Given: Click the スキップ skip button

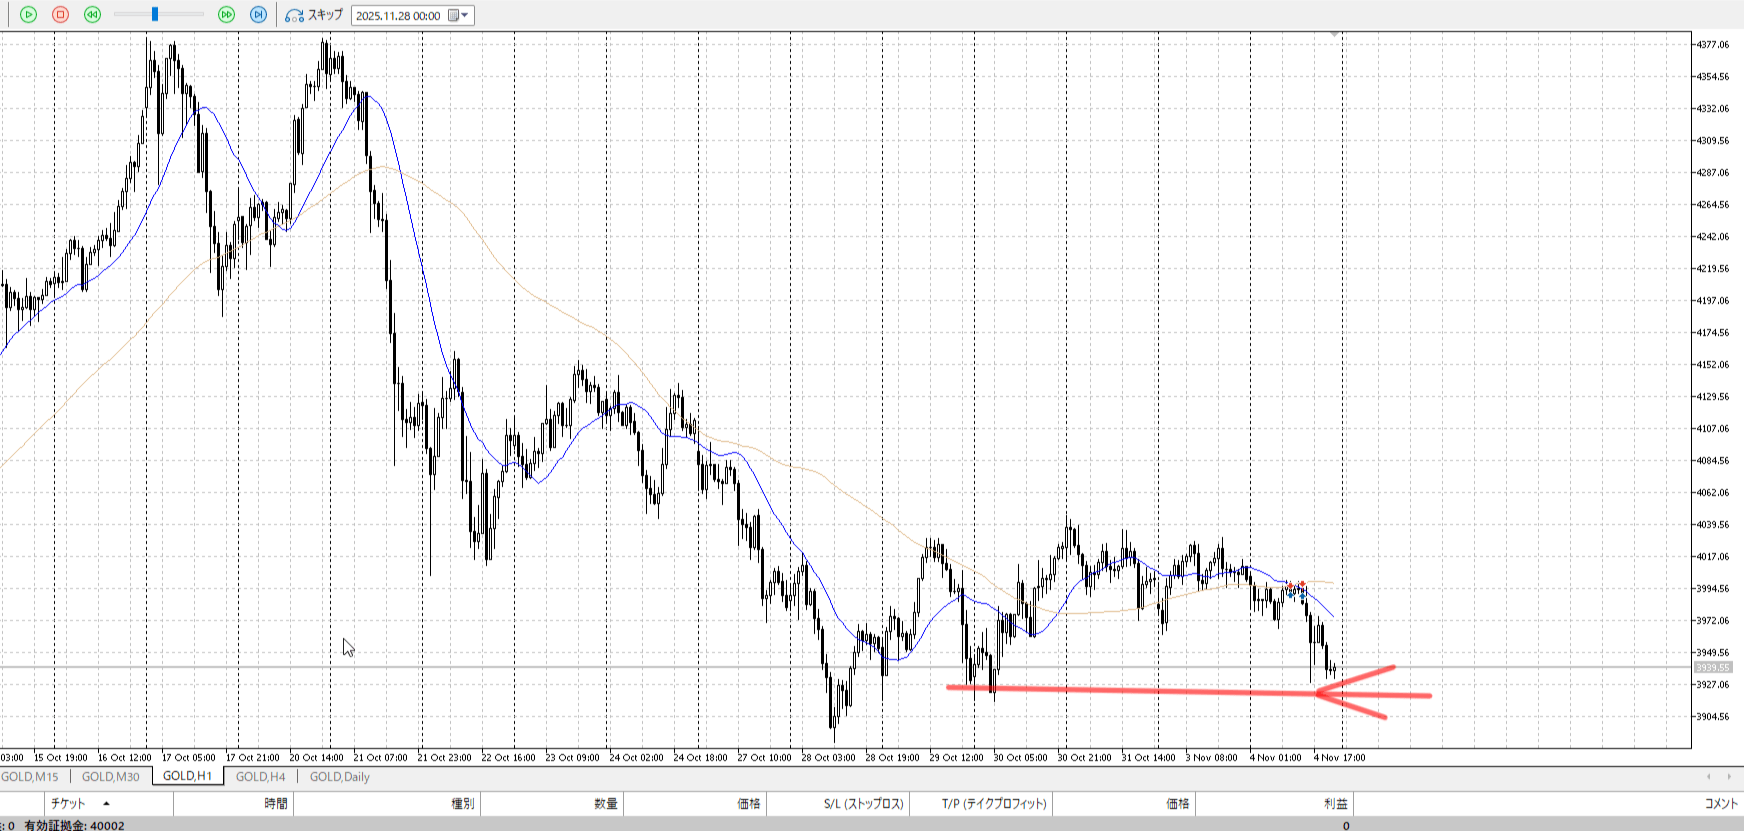Looking at the screenshot, I should pos(314,15).
